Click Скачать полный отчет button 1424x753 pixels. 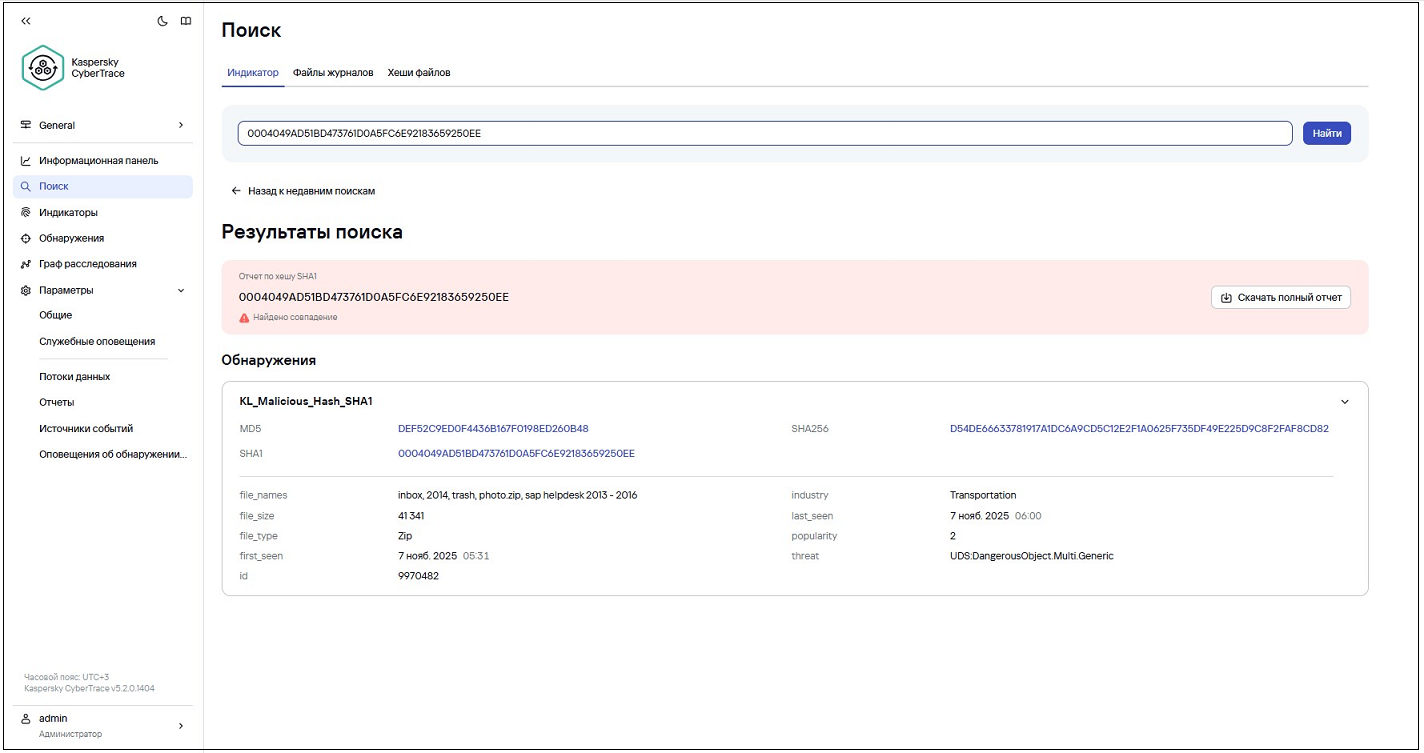pyautogui.click(x=1281, y=297)
